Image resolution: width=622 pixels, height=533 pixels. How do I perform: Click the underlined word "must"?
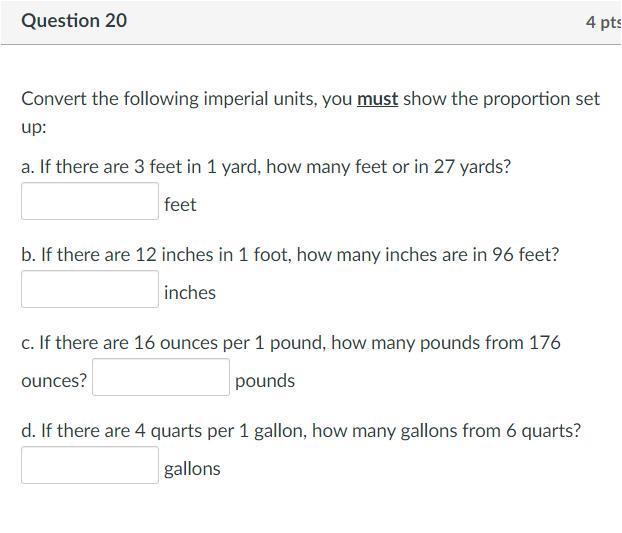[x=378, y=99]
